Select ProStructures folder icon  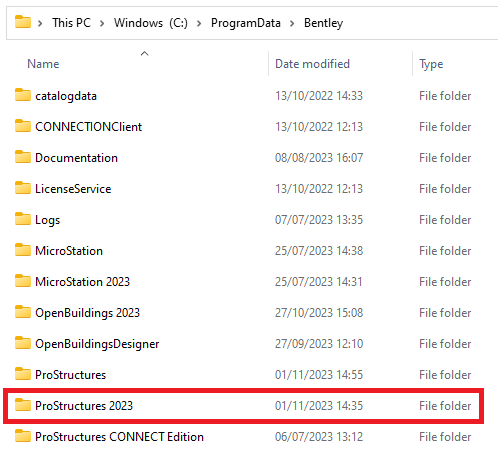tap(23, 374)
